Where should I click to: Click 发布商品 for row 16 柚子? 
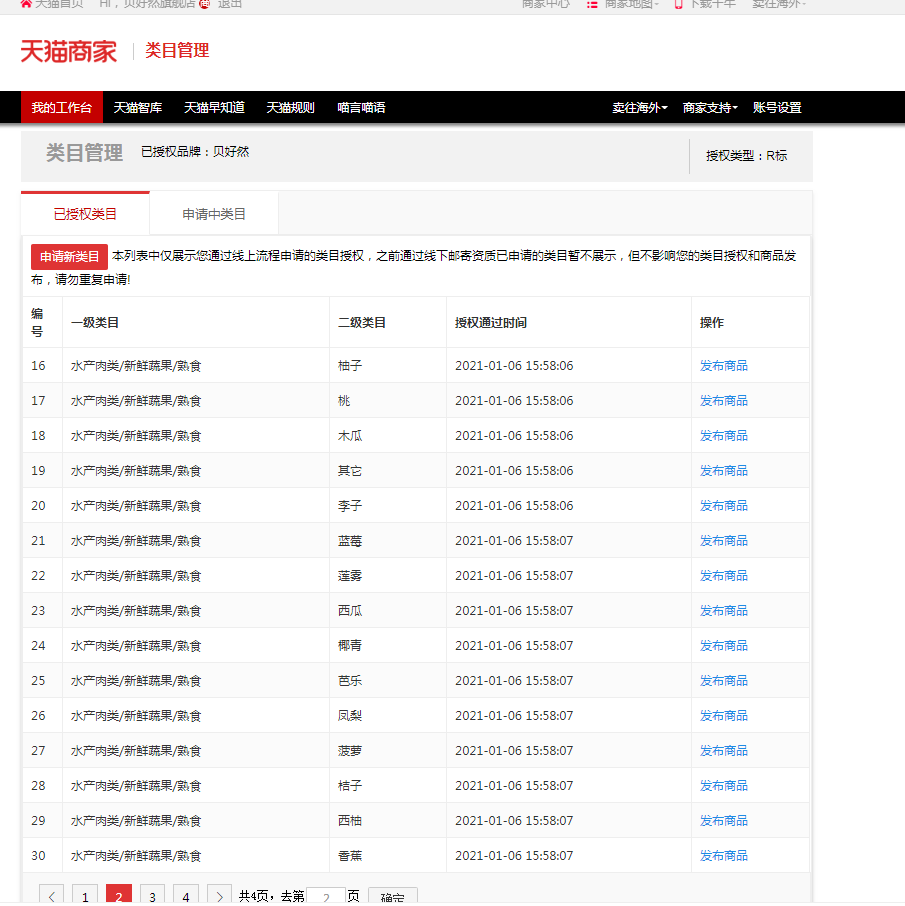tap(724, 365)
